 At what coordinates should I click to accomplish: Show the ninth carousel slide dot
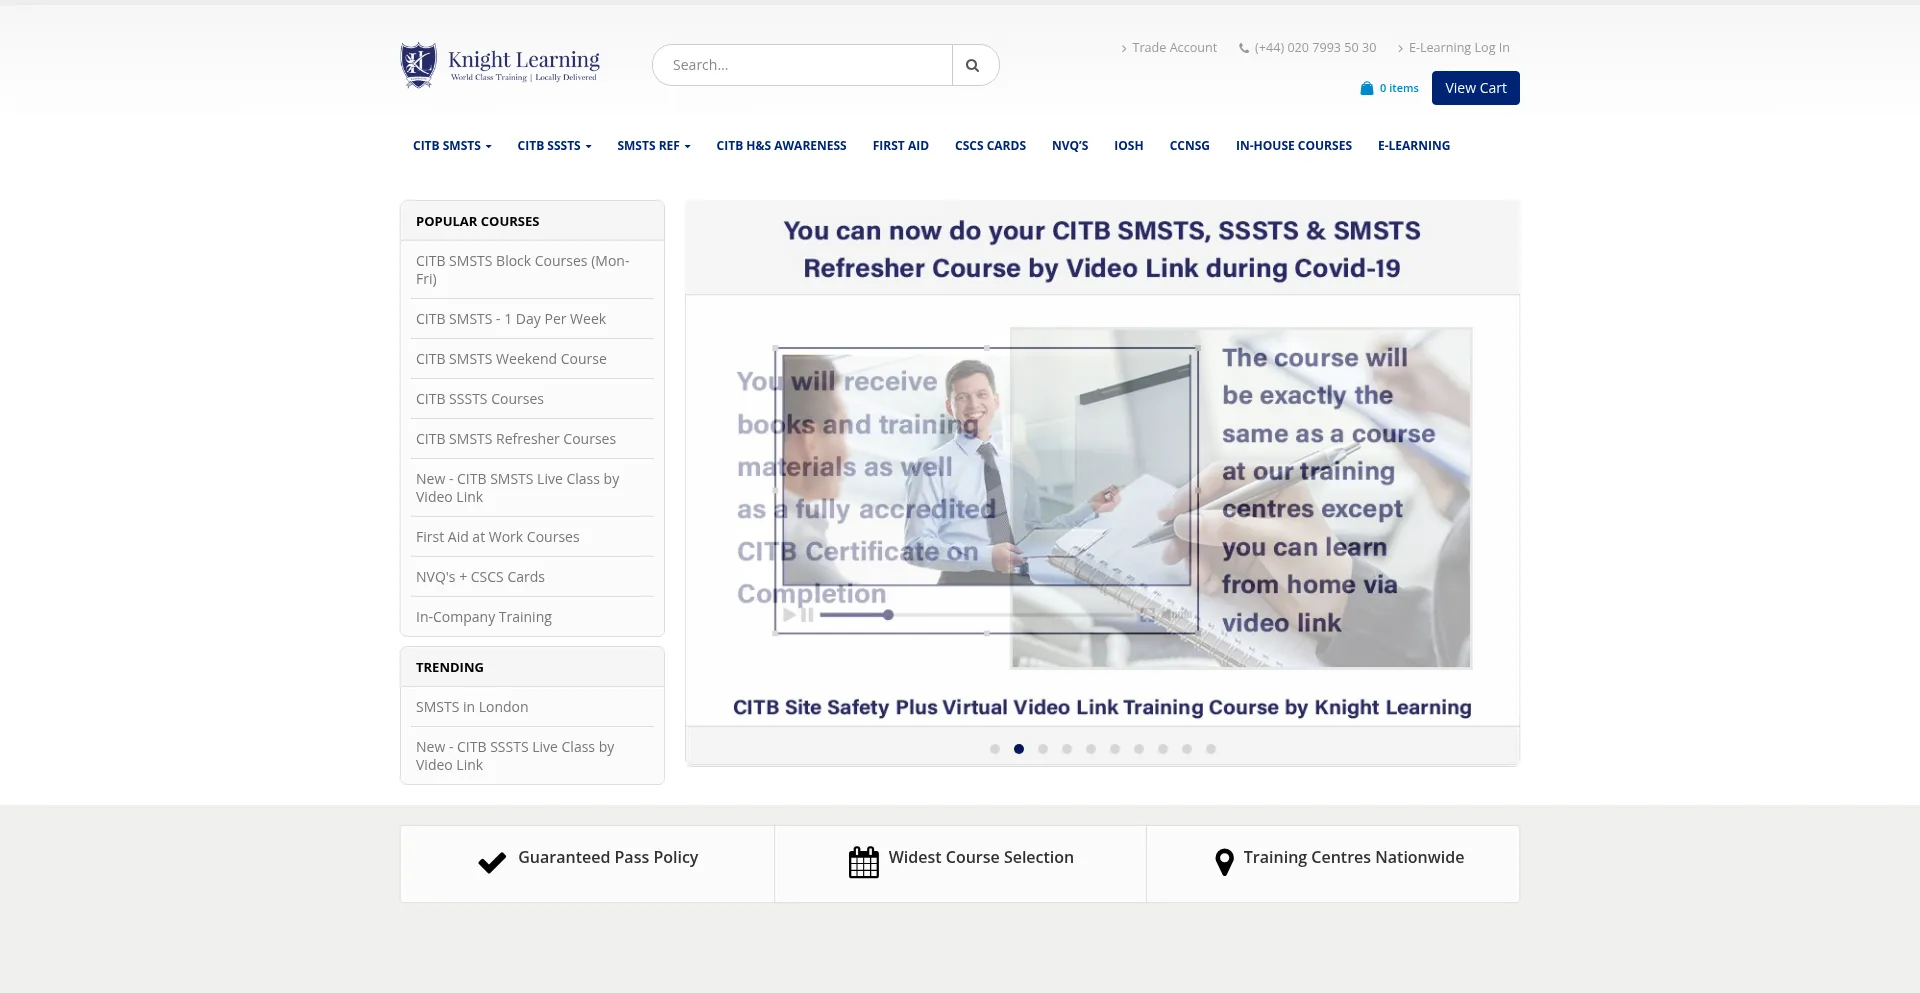click(x=1187, y=749)
